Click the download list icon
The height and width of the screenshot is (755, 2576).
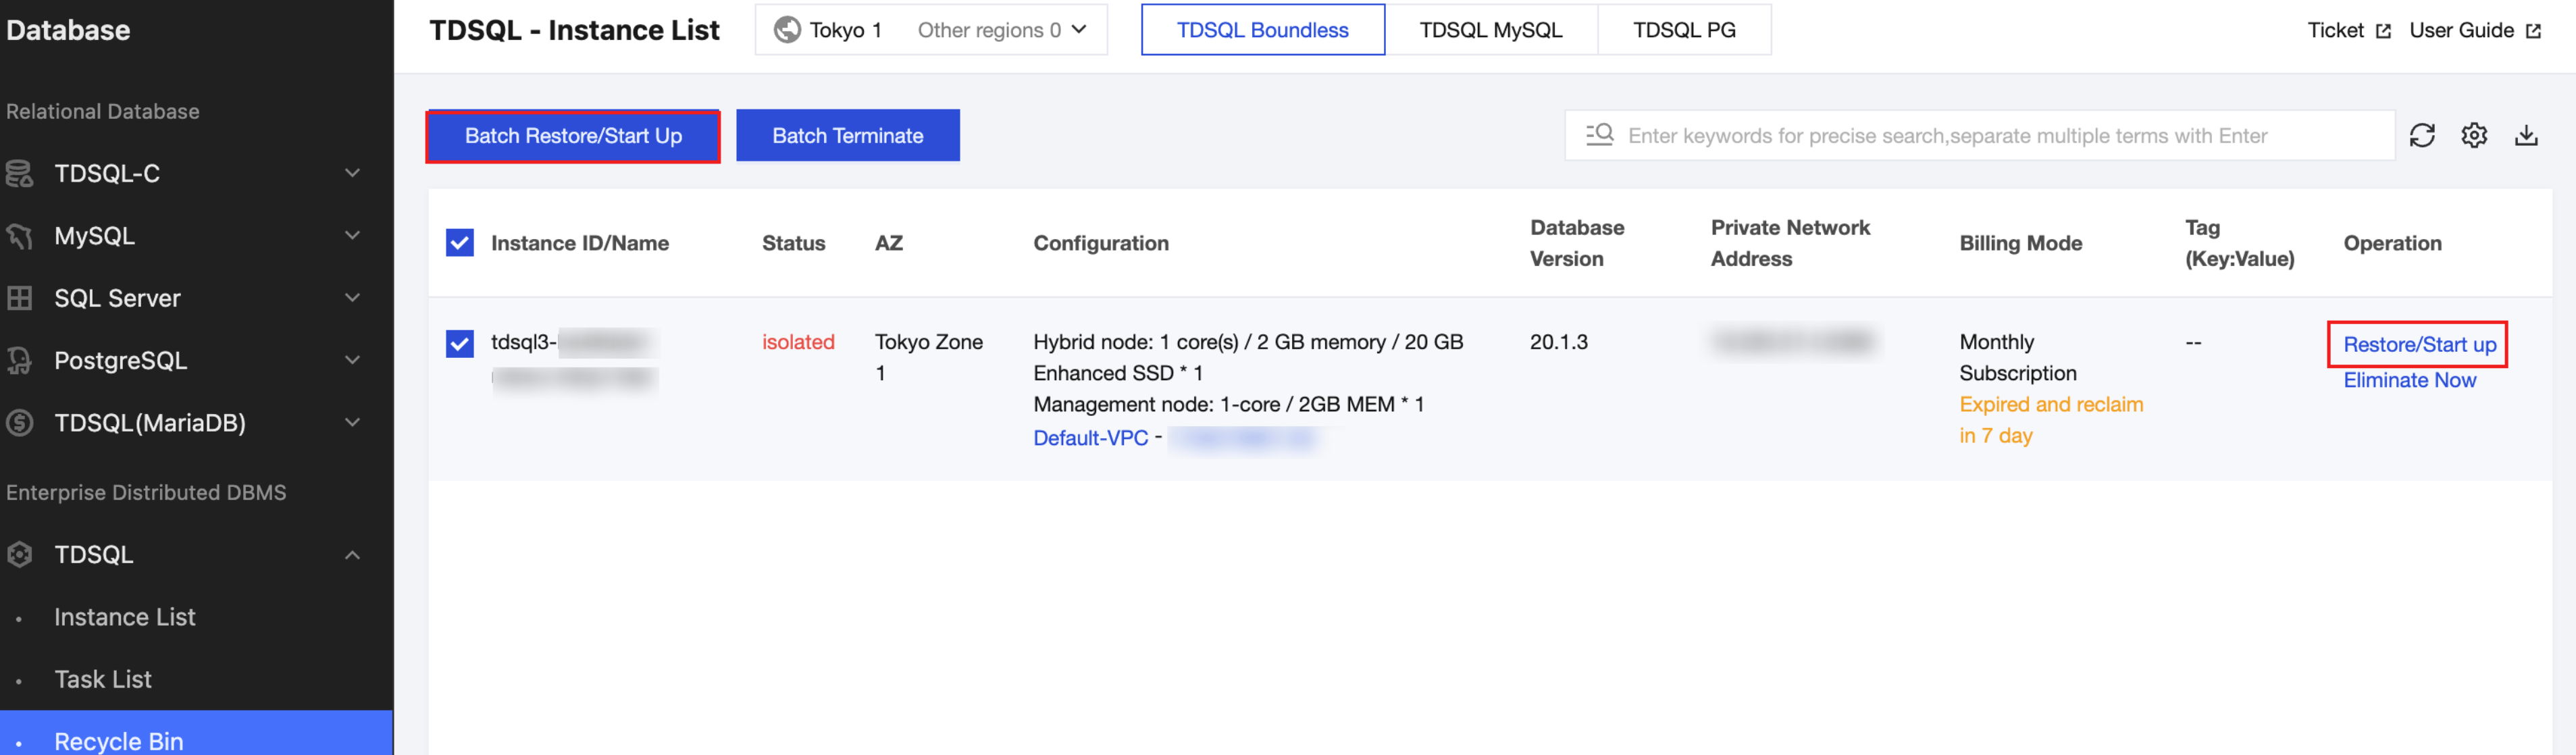point(2526,135)
